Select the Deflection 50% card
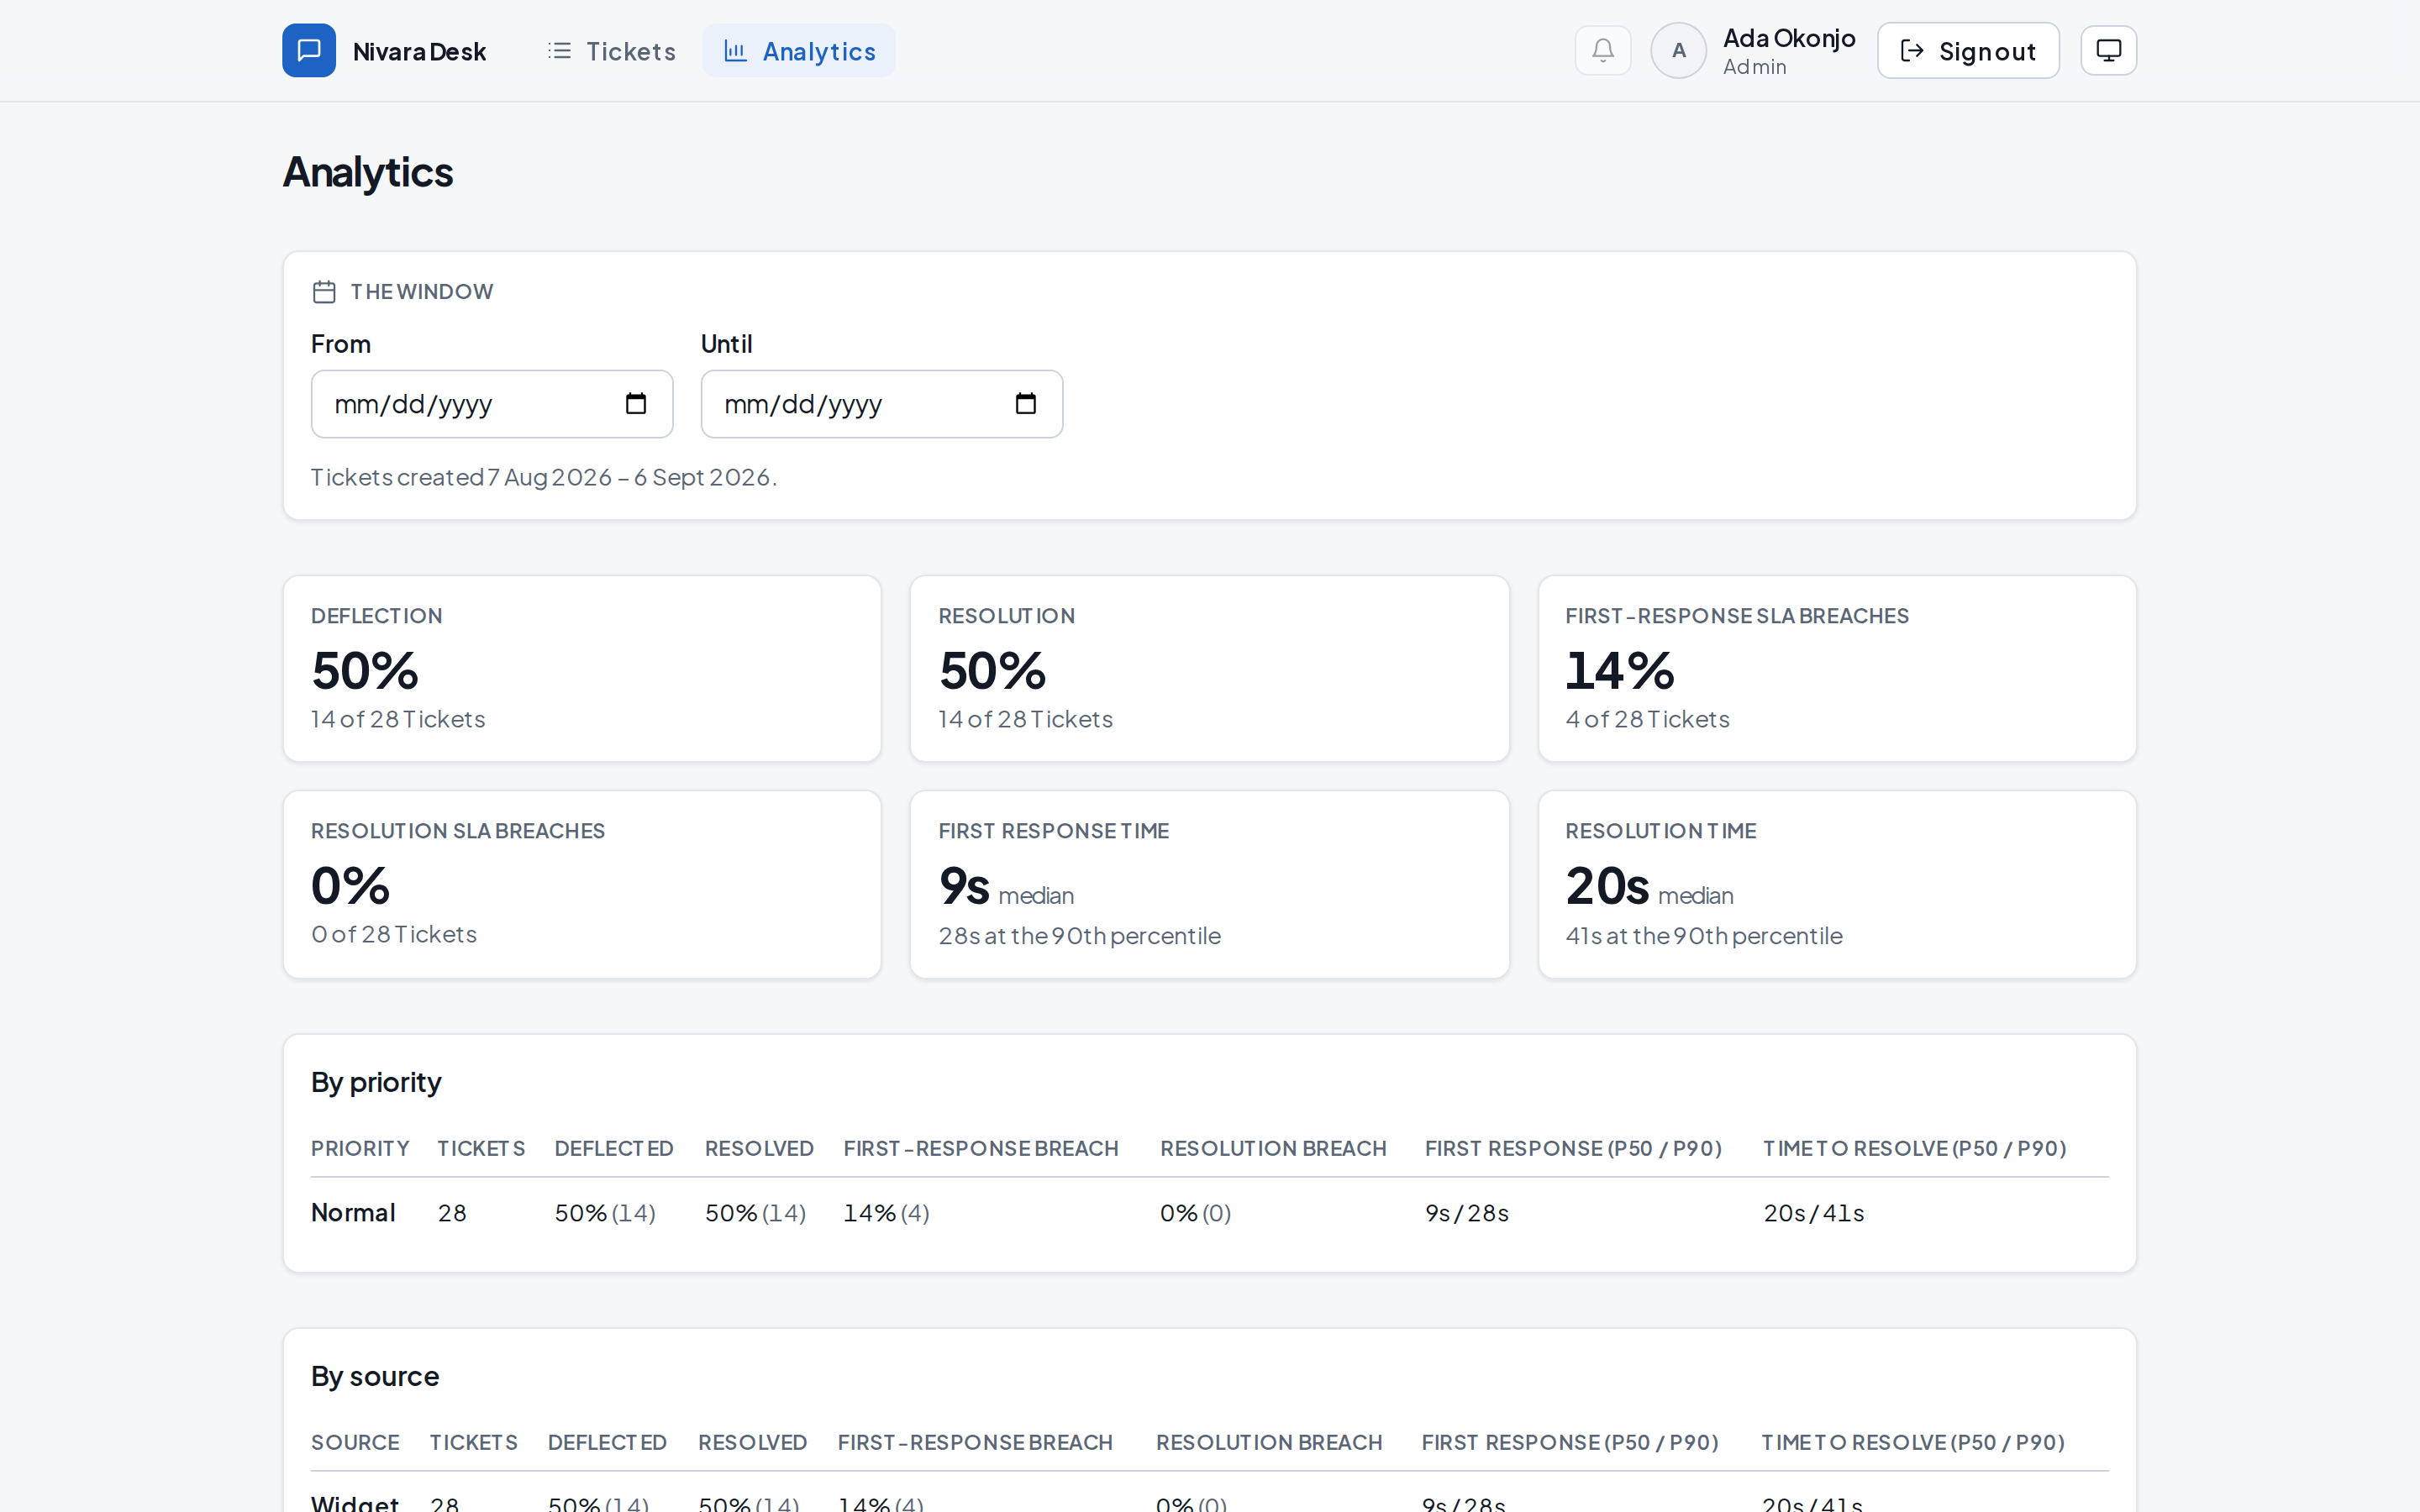 (582, 669)
